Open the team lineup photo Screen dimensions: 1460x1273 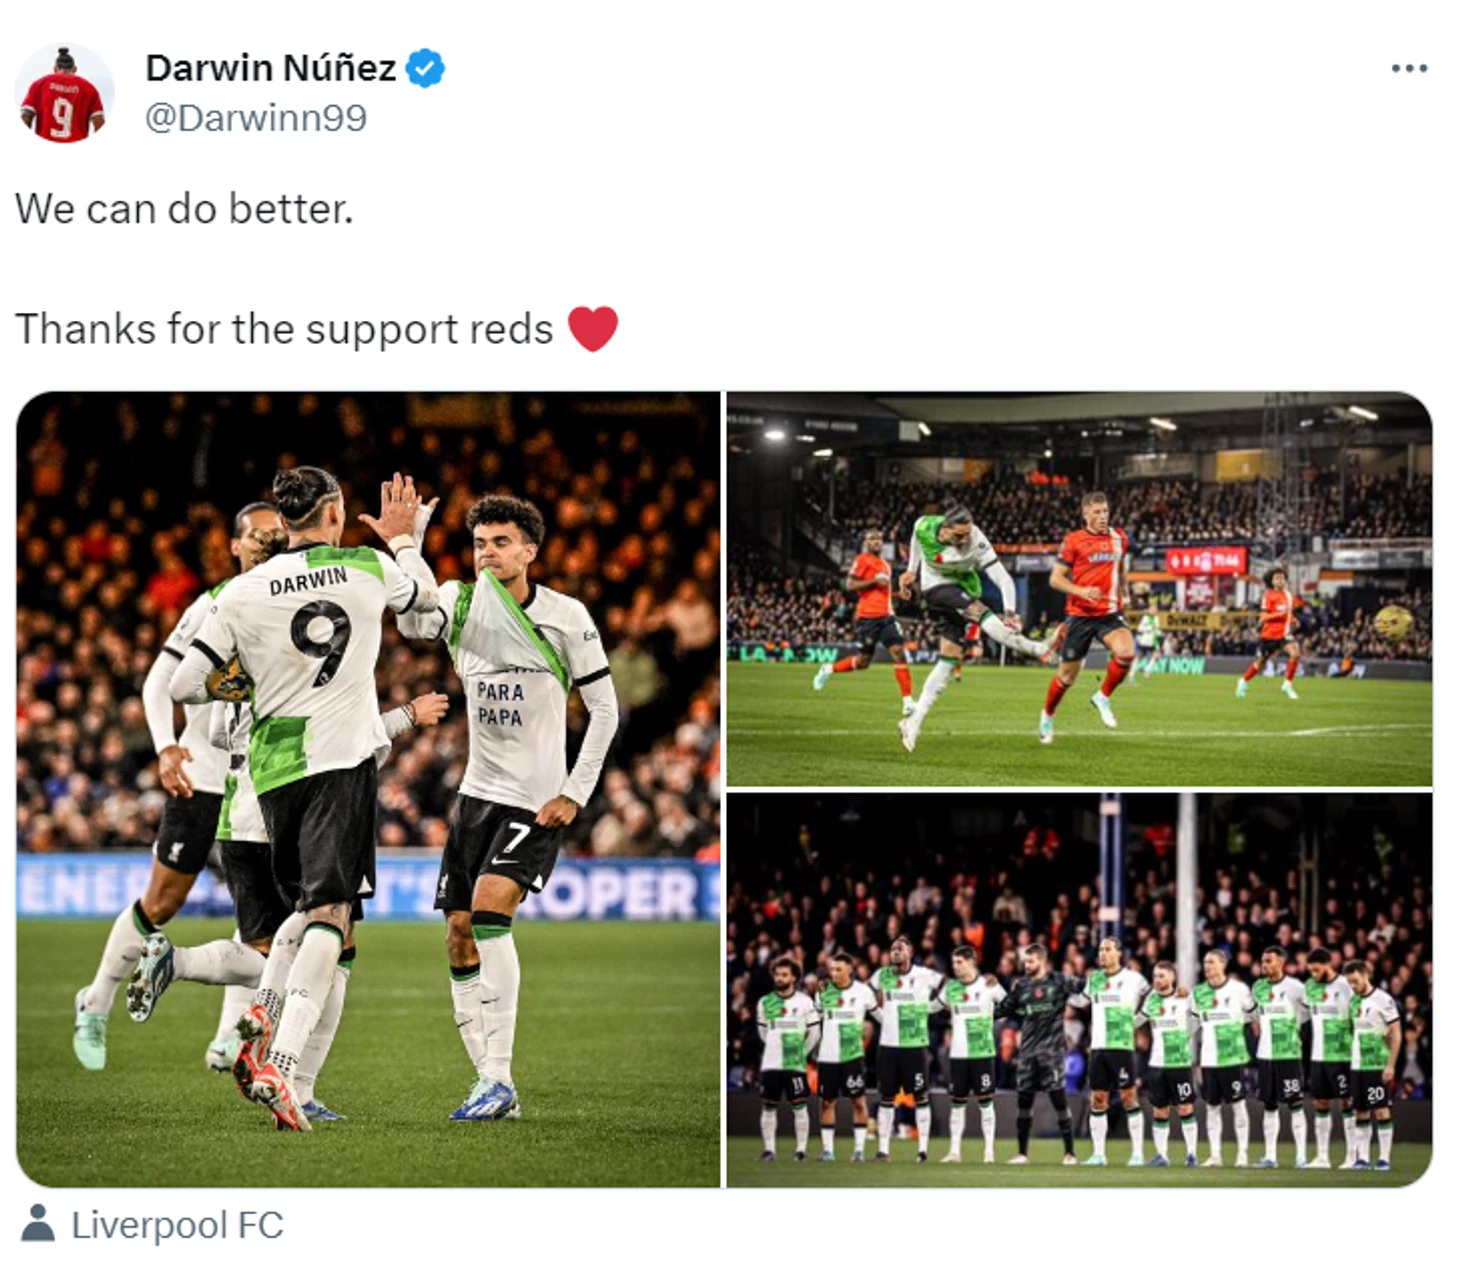click(1079, 991)
